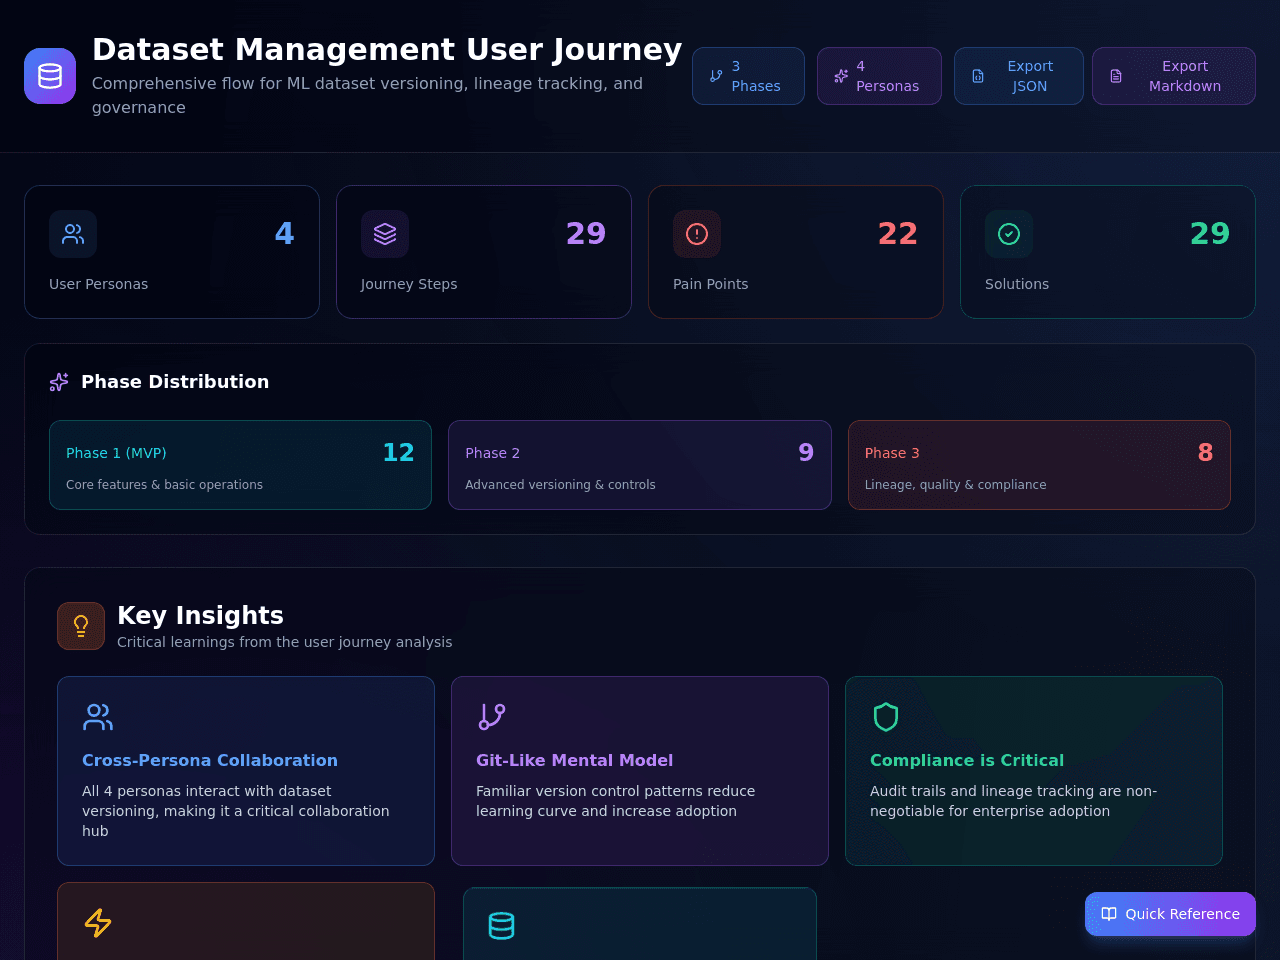Click 'Advanced versioning & controls' text
The image size is (1280, 960).
tap(560, 485)
